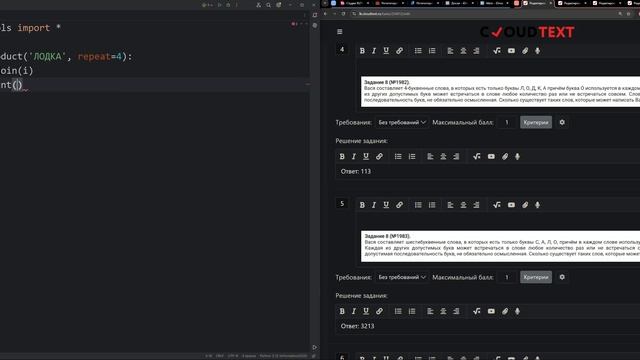640x360 pixels.
Task: Align left in task 4 question toolbar
Action: click(450, 51)
